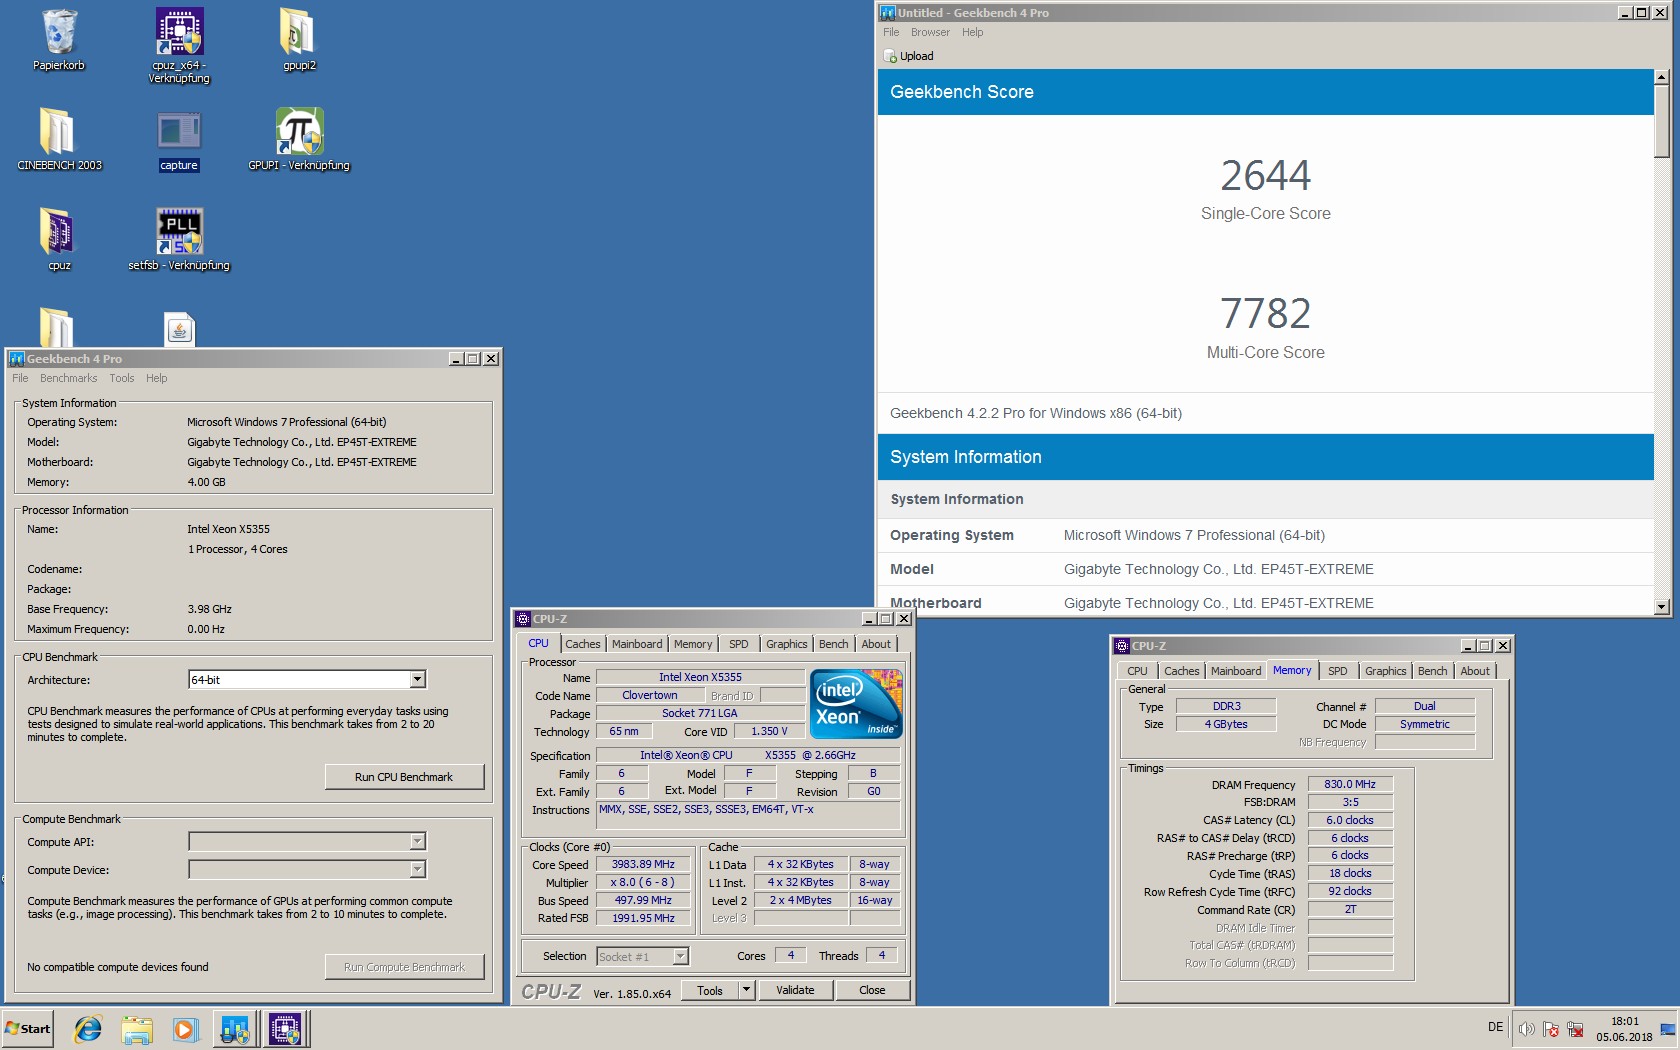The image size is (1680, 1050).
Task: Click the 2644 Single-Core Score value
Action: pyautogui.click(x=1265, y=176)
